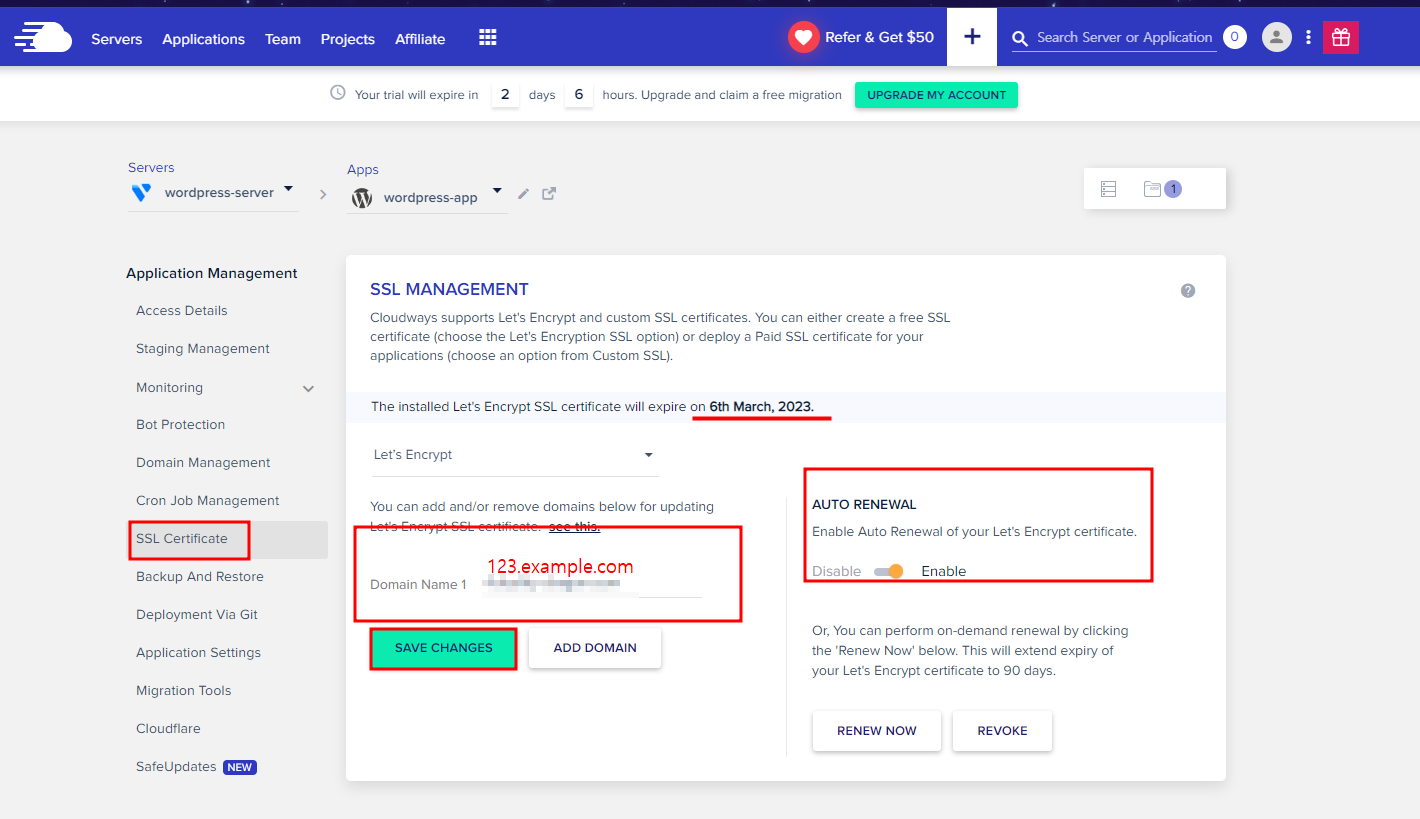Click Refer & Get $50 link
1420x819 pixels.
(x=880, y=38)
